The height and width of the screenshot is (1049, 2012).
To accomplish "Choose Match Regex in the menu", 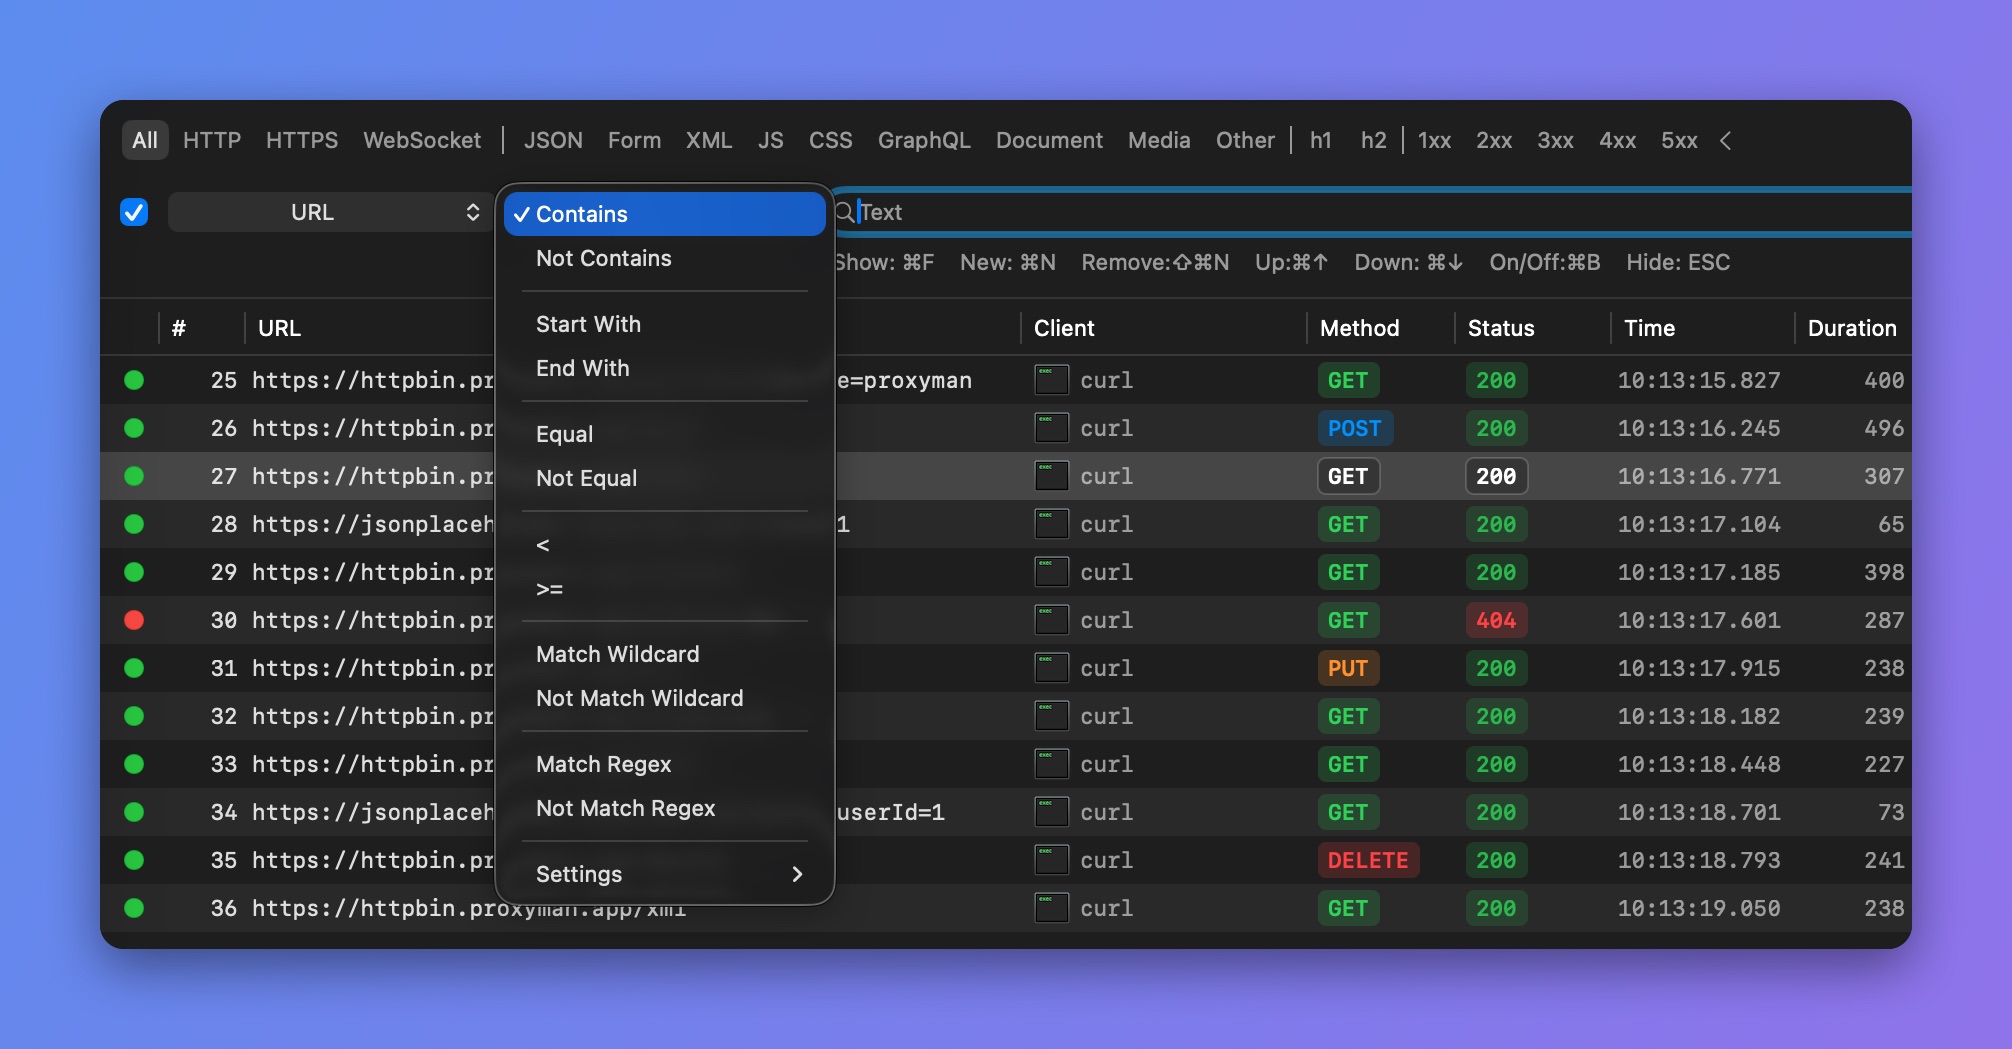I will point(665,764).
